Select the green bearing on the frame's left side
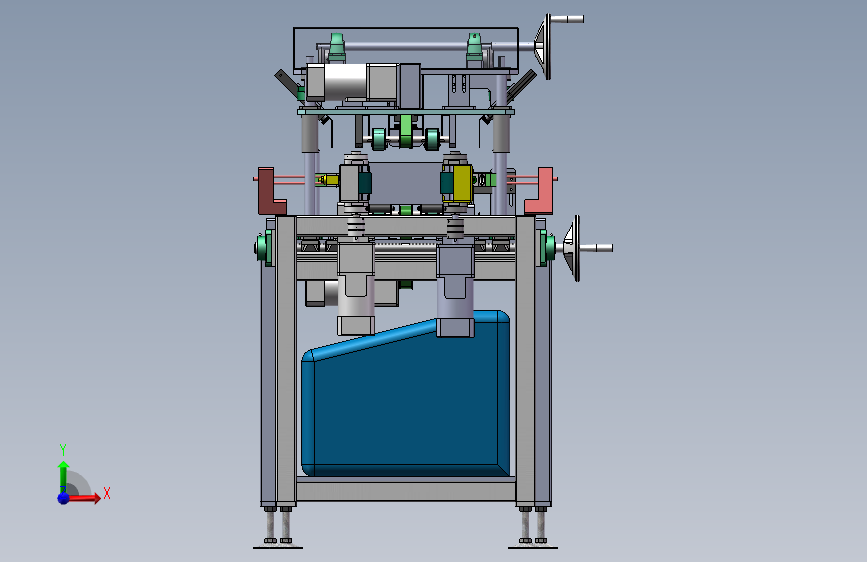This screenshot has height=562, width=867. click(265, 247)
